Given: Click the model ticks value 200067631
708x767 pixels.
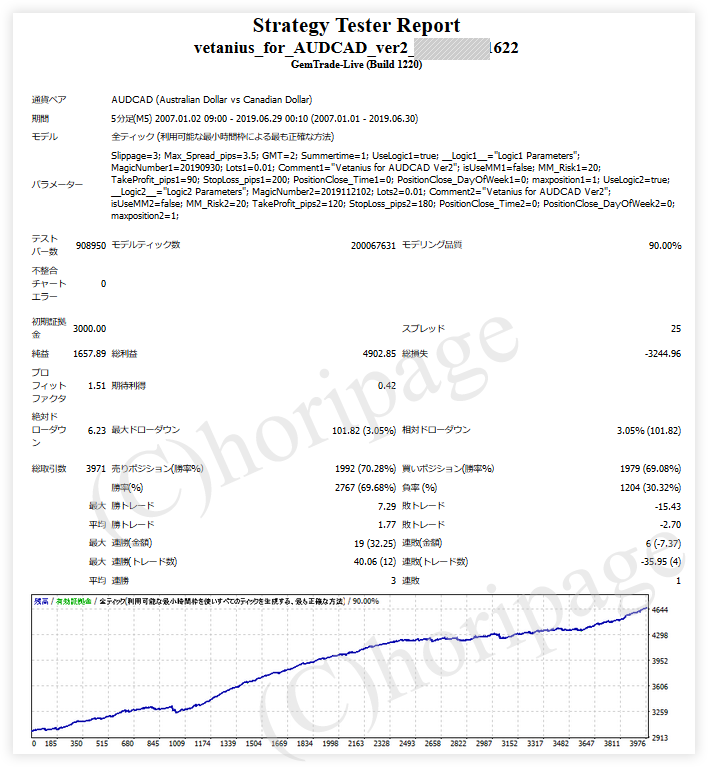Looking at the screenshot, I should (x=373, y=246).
